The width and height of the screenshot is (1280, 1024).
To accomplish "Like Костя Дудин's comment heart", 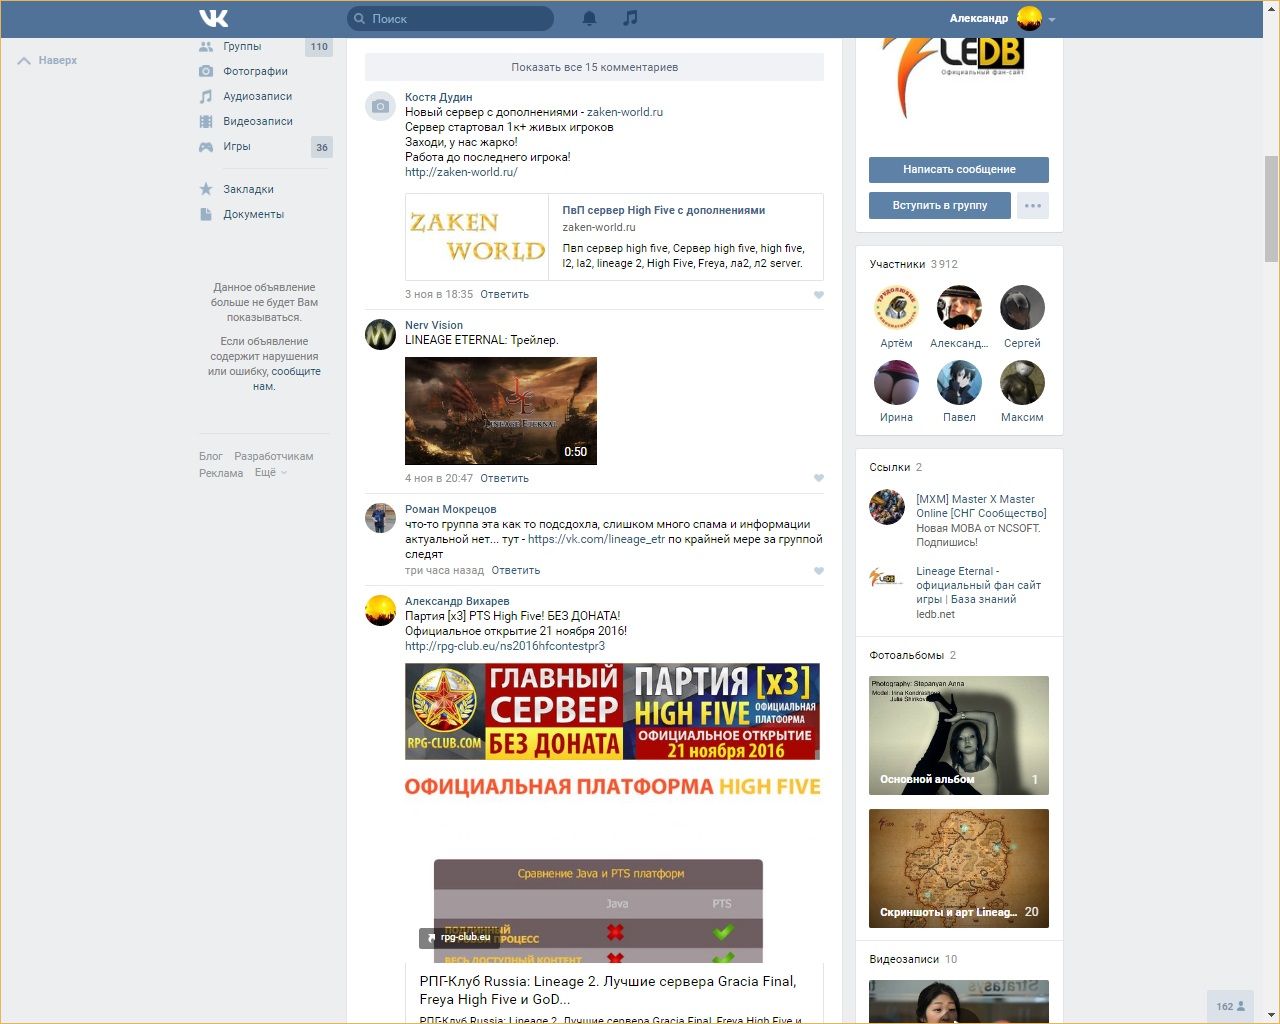I will click(x=819, y=295).
